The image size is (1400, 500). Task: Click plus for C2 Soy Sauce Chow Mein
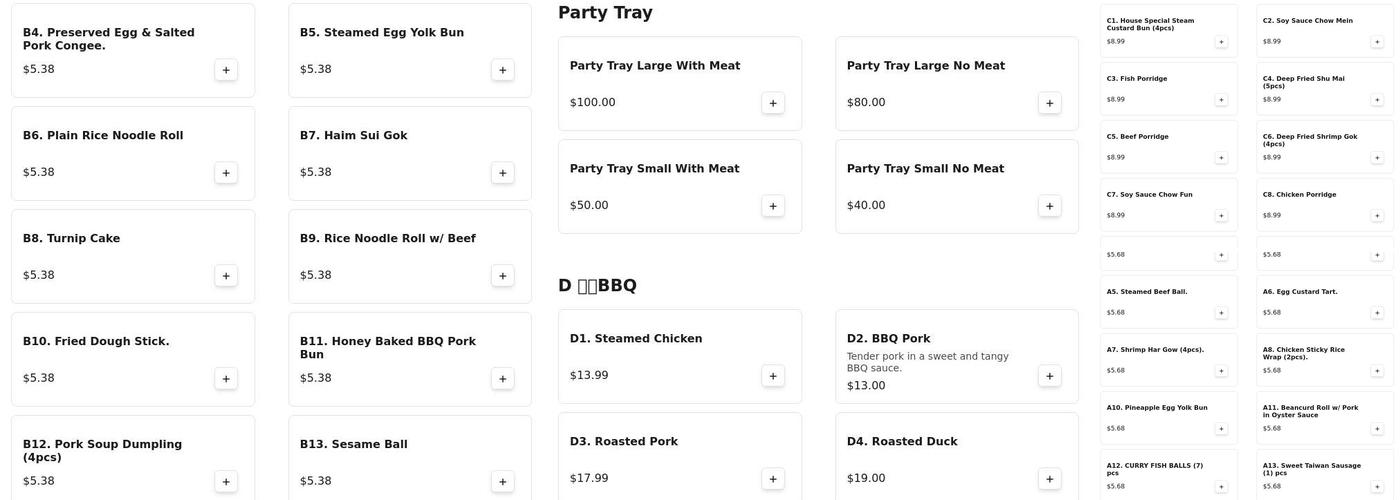click(1377, 42)
